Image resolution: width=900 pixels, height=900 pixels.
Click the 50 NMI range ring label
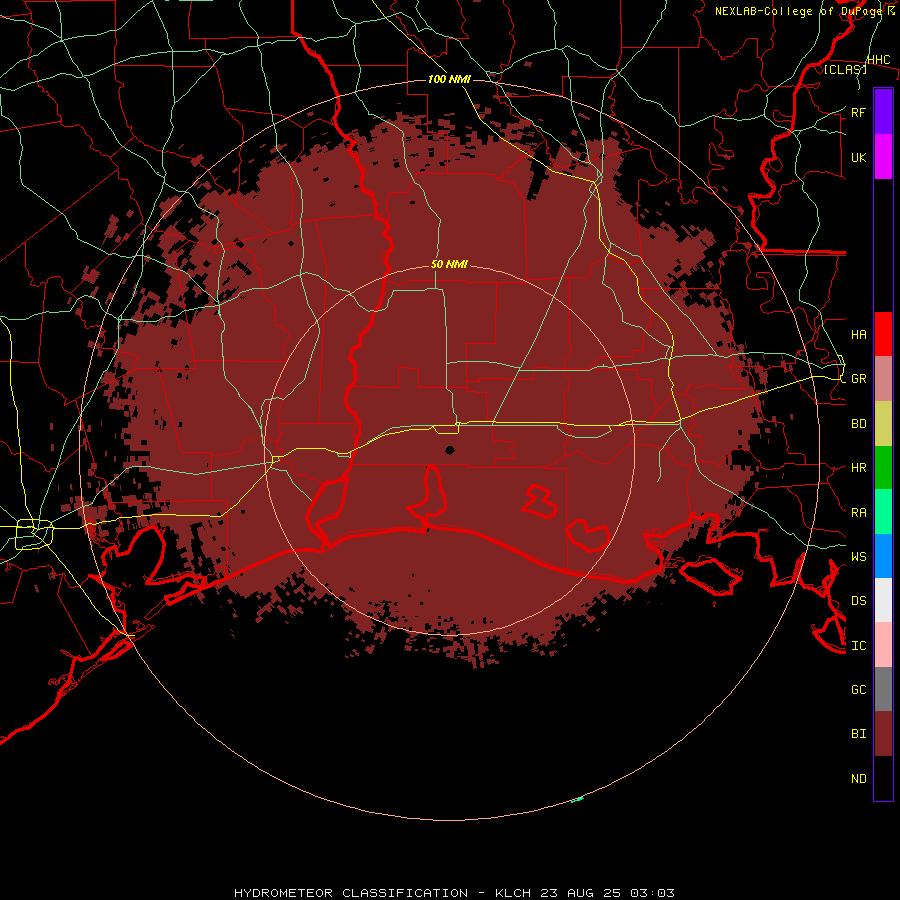449,264
